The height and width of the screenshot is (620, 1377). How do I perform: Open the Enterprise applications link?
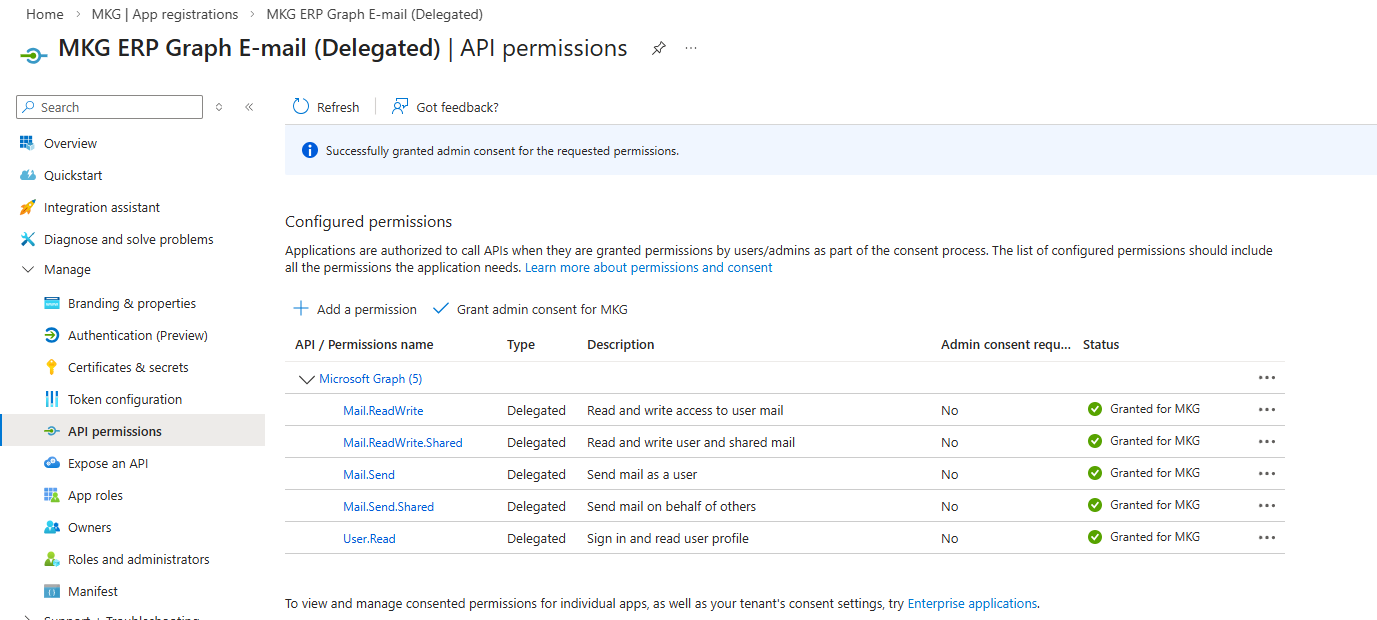(972, 604)
